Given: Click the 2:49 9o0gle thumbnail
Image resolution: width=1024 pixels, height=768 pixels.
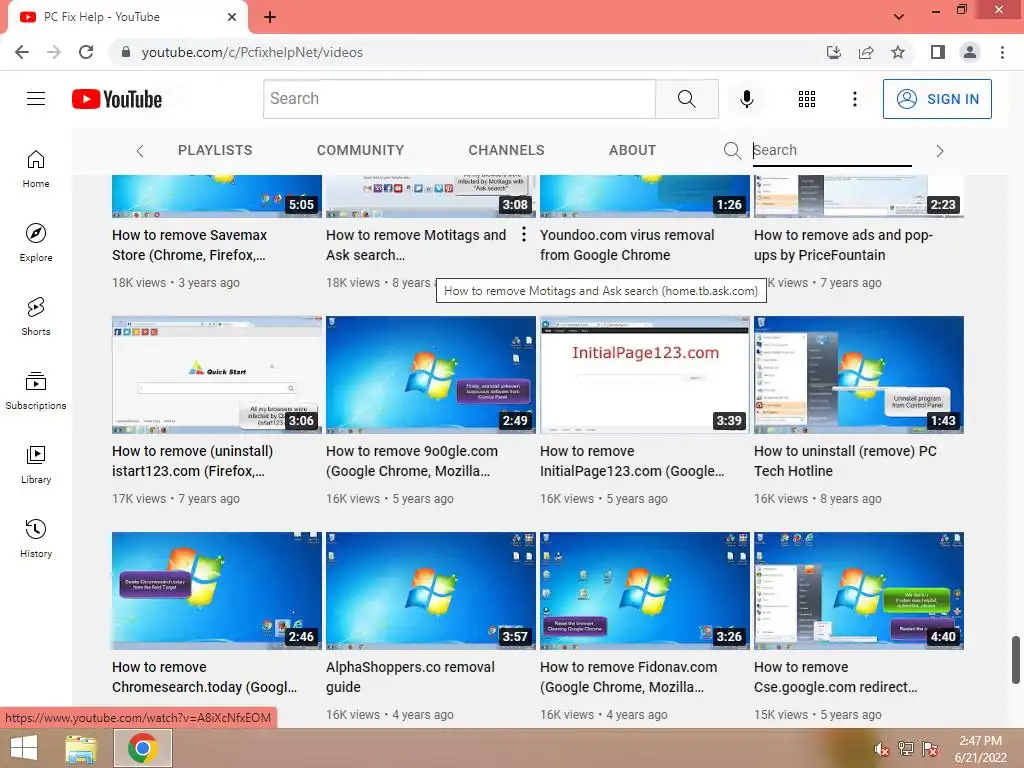Looking at the screenshot, I should pos(430,375).
